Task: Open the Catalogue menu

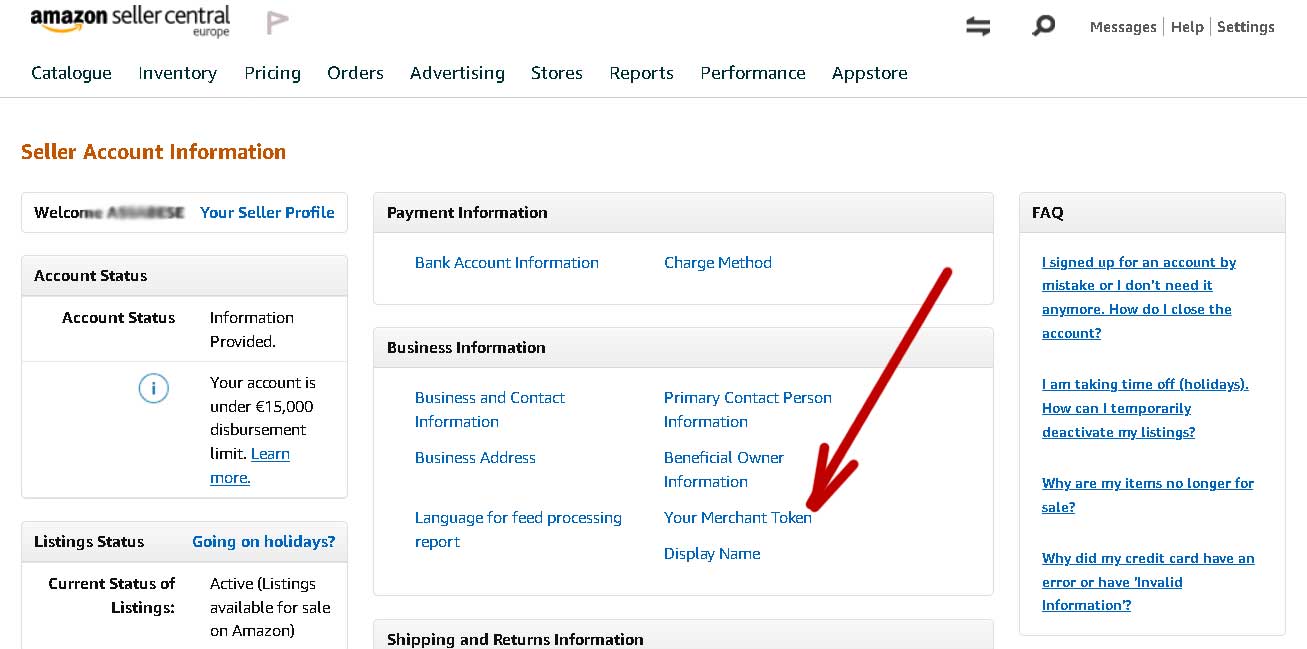Action: click(x=71, y=73)
